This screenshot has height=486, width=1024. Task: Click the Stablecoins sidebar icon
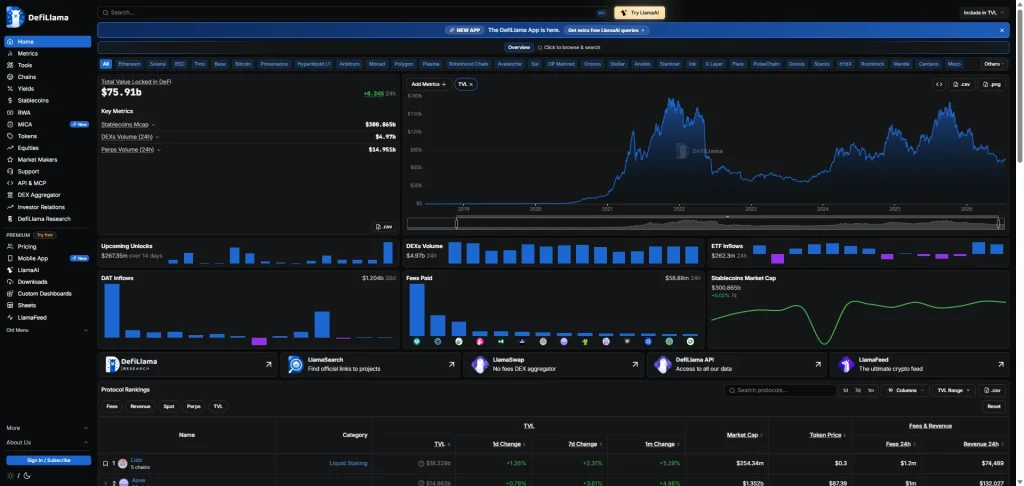coord(10,101)
